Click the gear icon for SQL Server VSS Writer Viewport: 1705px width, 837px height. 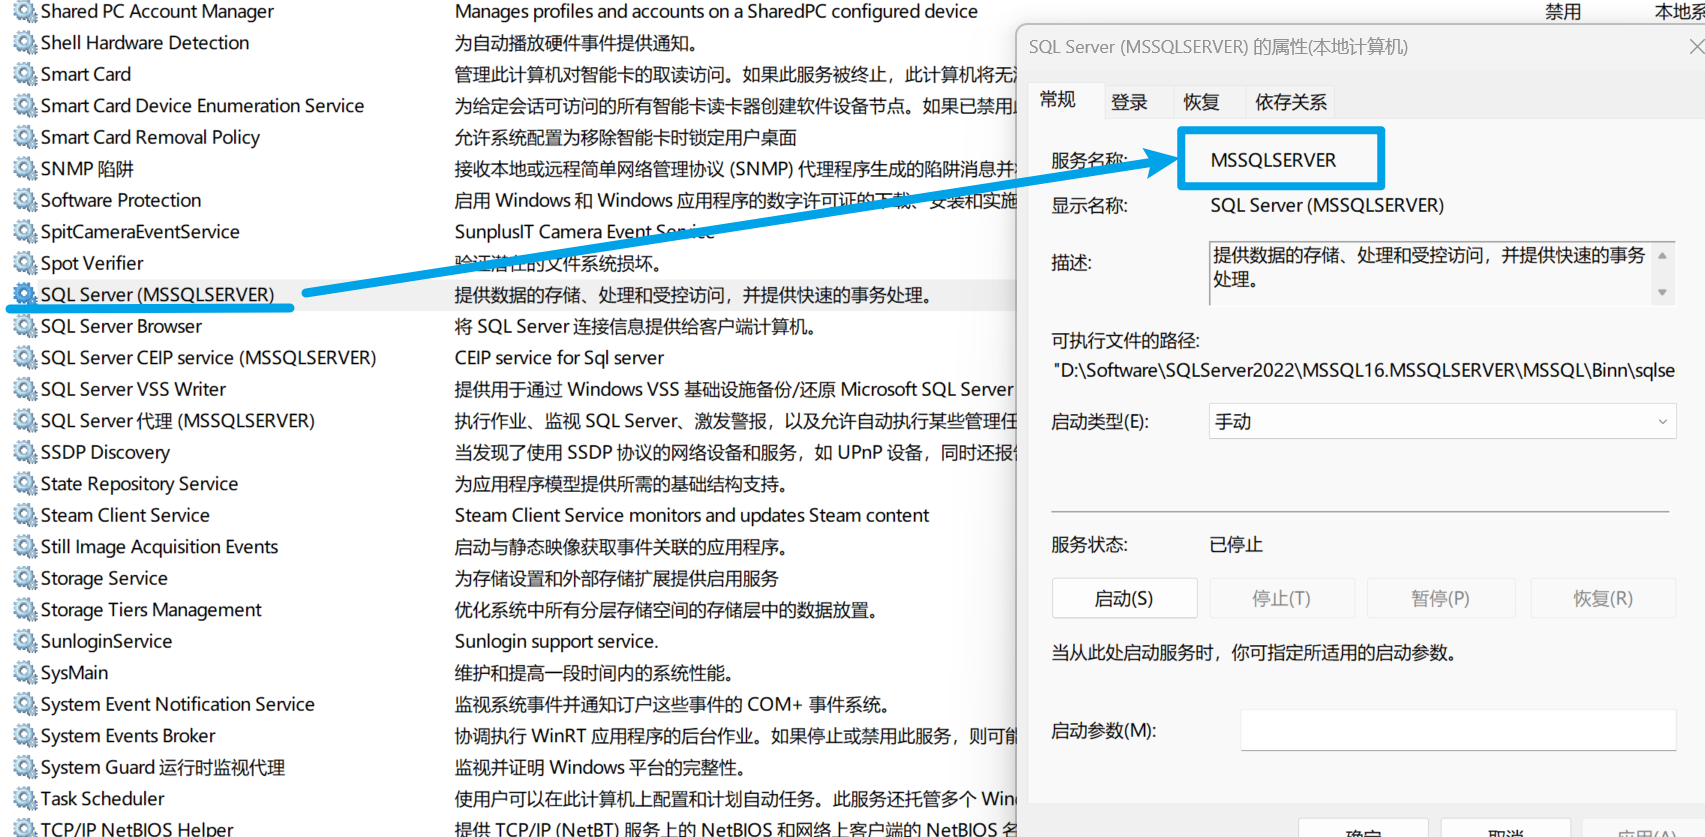(x=25, y=389)
